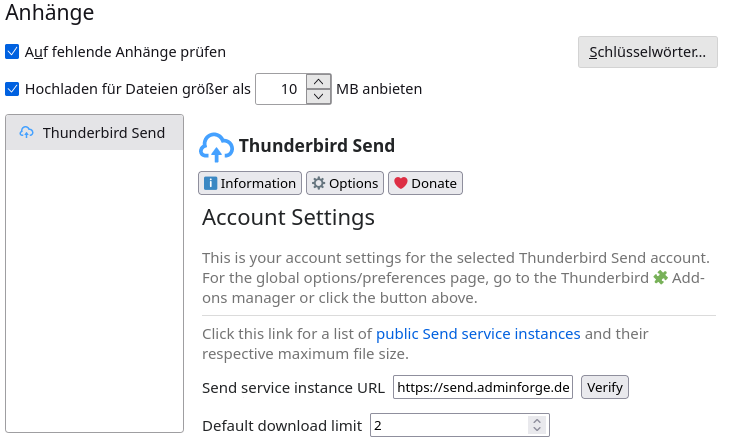The image size is (733, 442).
Task: Click the green puzzle piece Add-ons icon
Action: click(x=661, y=278)
